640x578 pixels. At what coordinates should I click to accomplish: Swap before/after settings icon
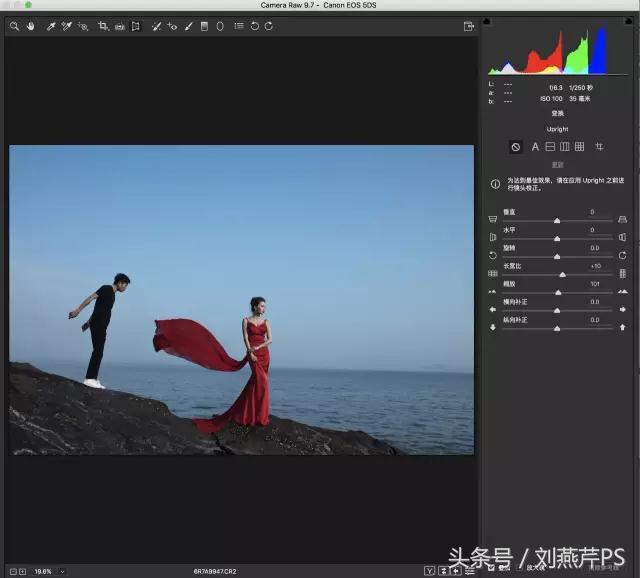[444, 571]
